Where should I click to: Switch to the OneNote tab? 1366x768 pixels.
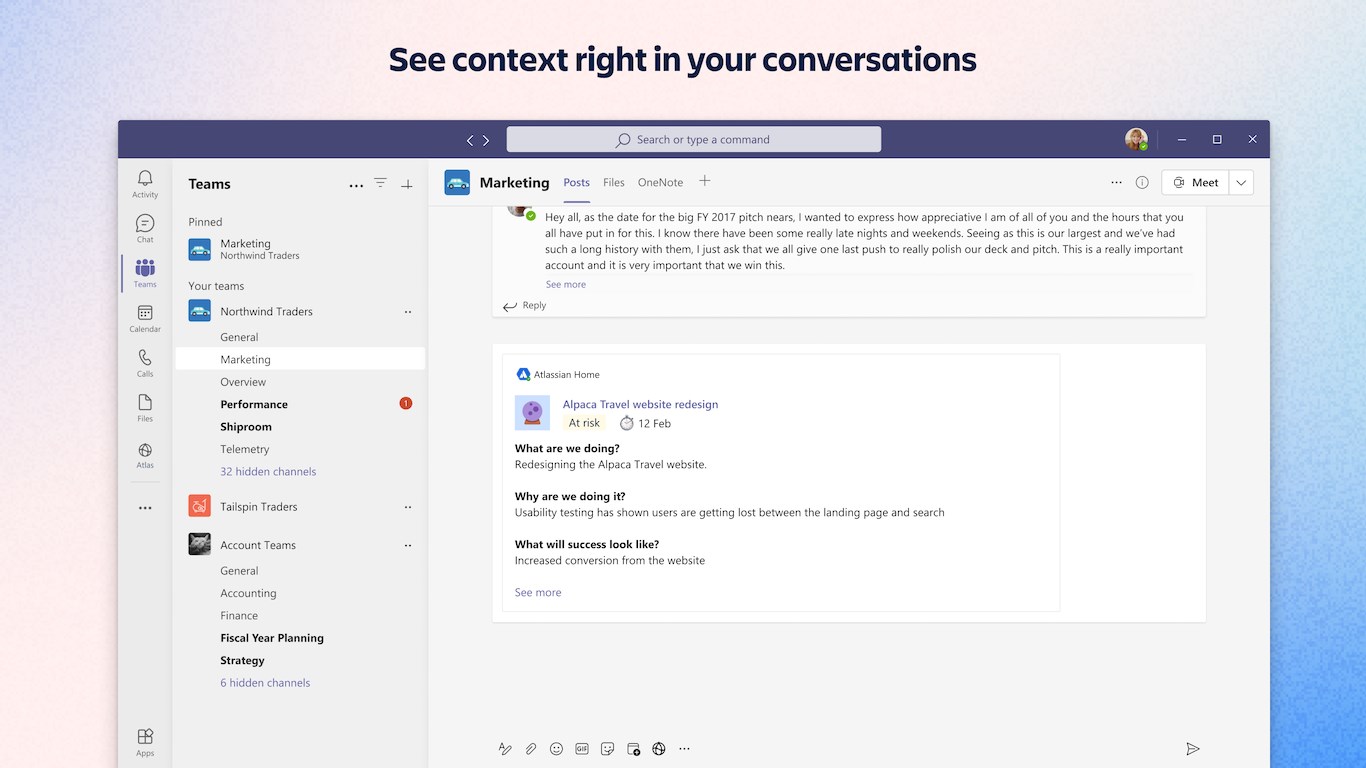tap(660, 183)
